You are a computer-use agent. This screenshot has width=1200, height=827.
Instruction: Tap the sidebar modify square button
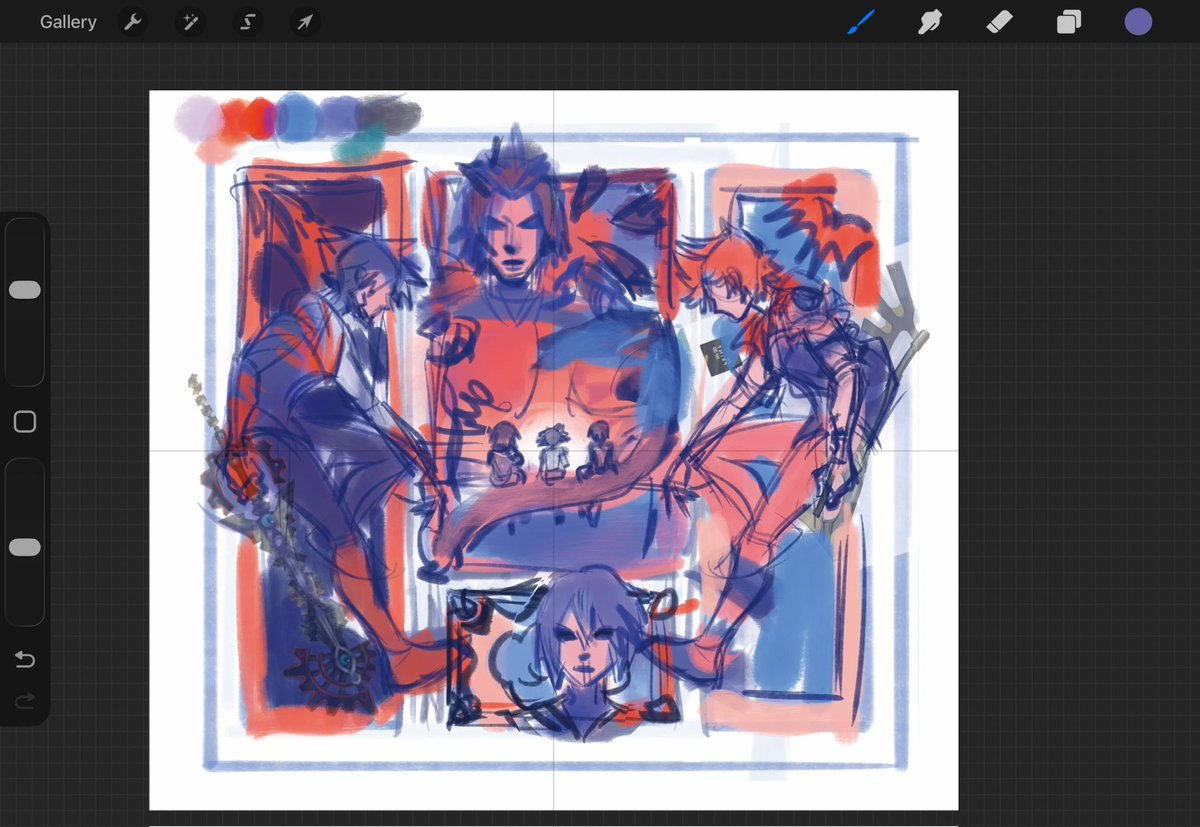25,422
